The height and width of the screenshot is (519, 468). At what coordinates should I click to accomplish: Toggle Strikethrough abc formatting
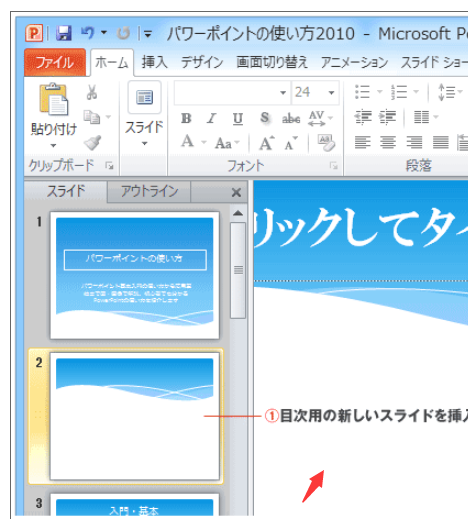point(291,118)
